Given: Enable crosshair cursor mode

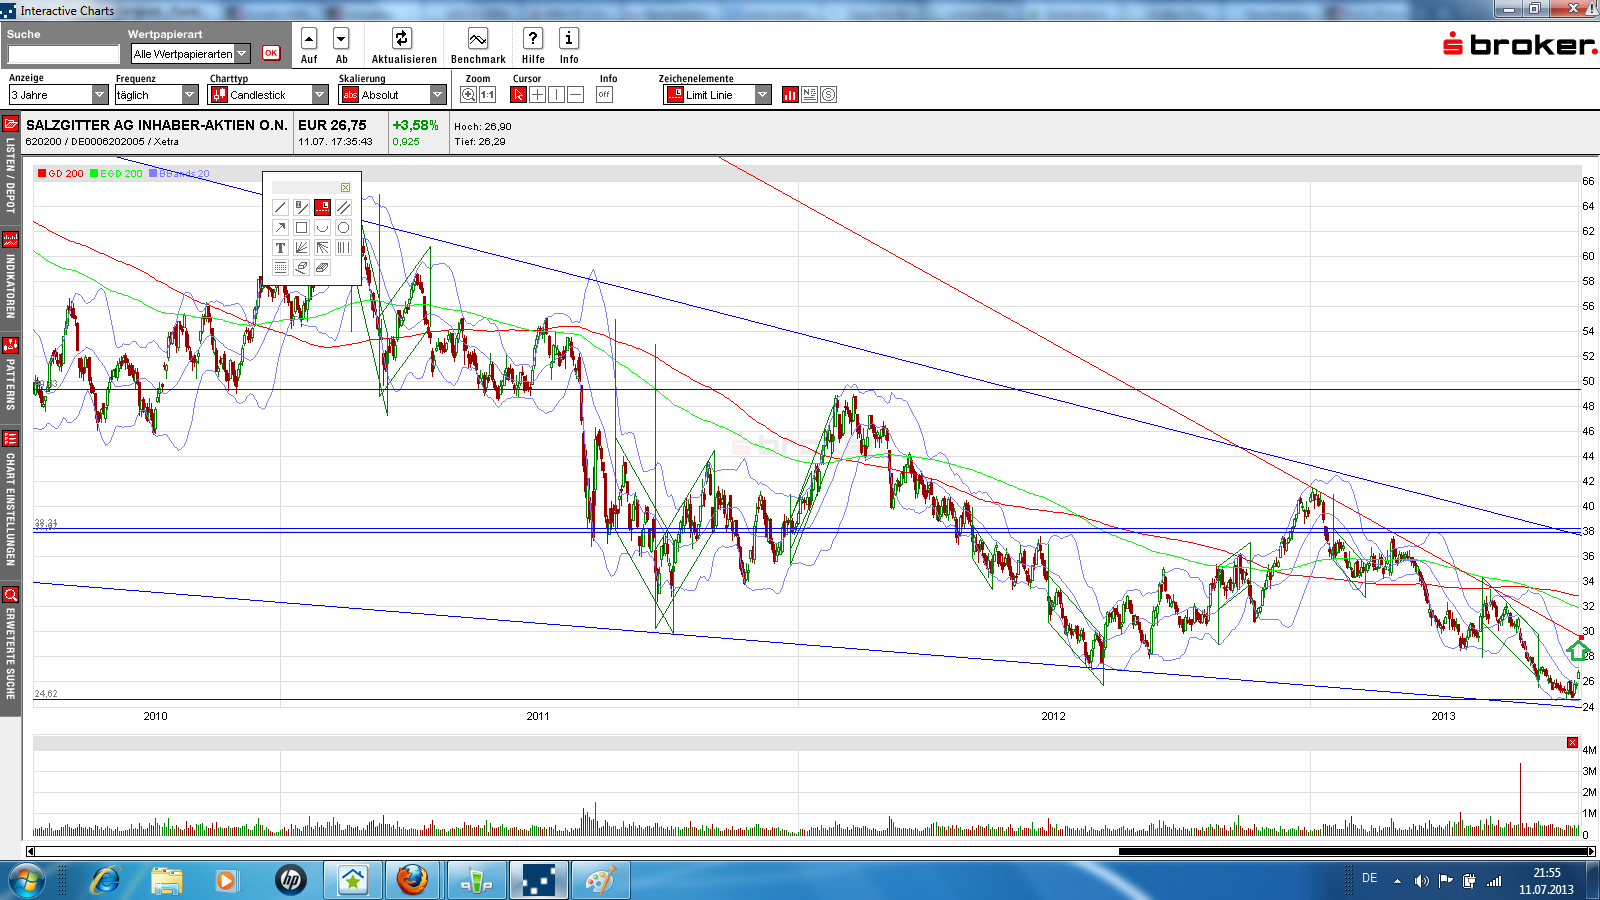Looking at the screenshot, I should (537, 95).
